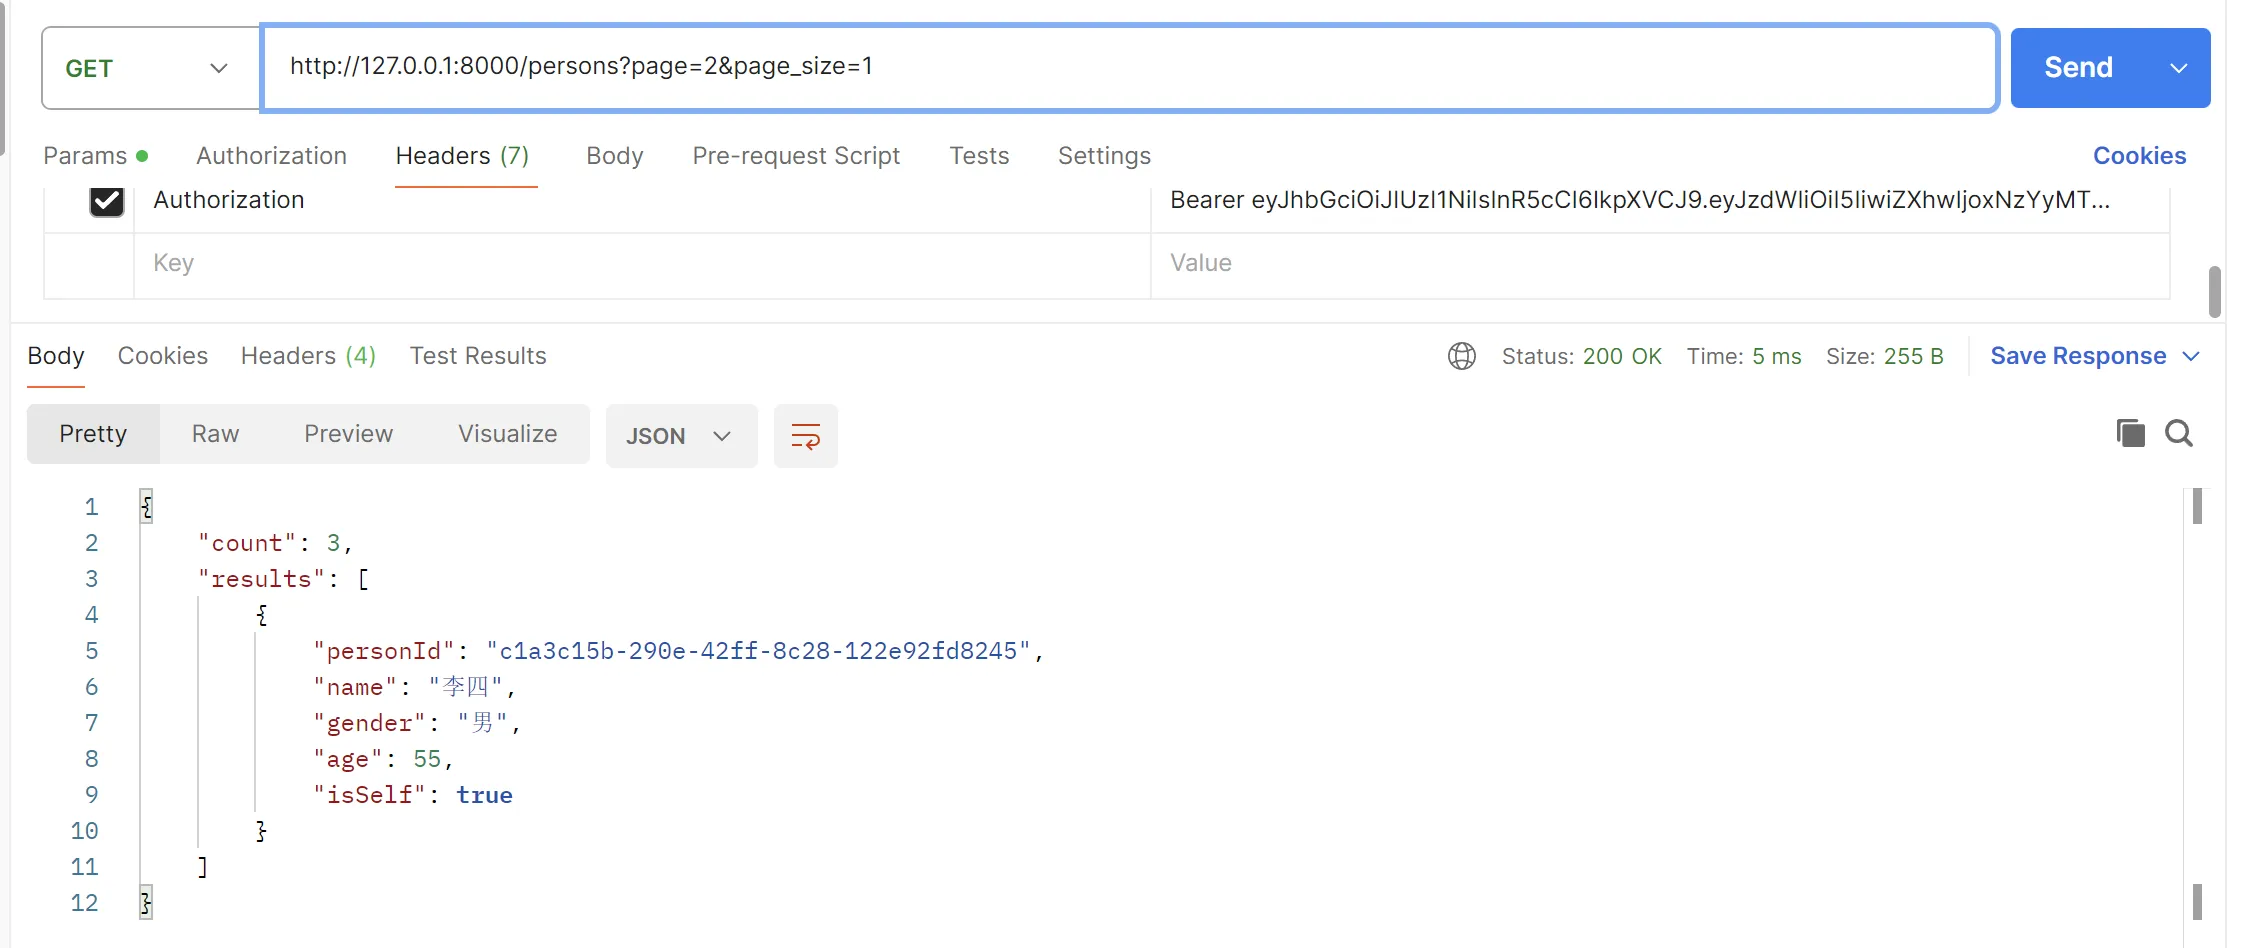Click the request URL field
Viewport: 2249px width, 948px height.
pyautogui.click(x=1129, y=67)
